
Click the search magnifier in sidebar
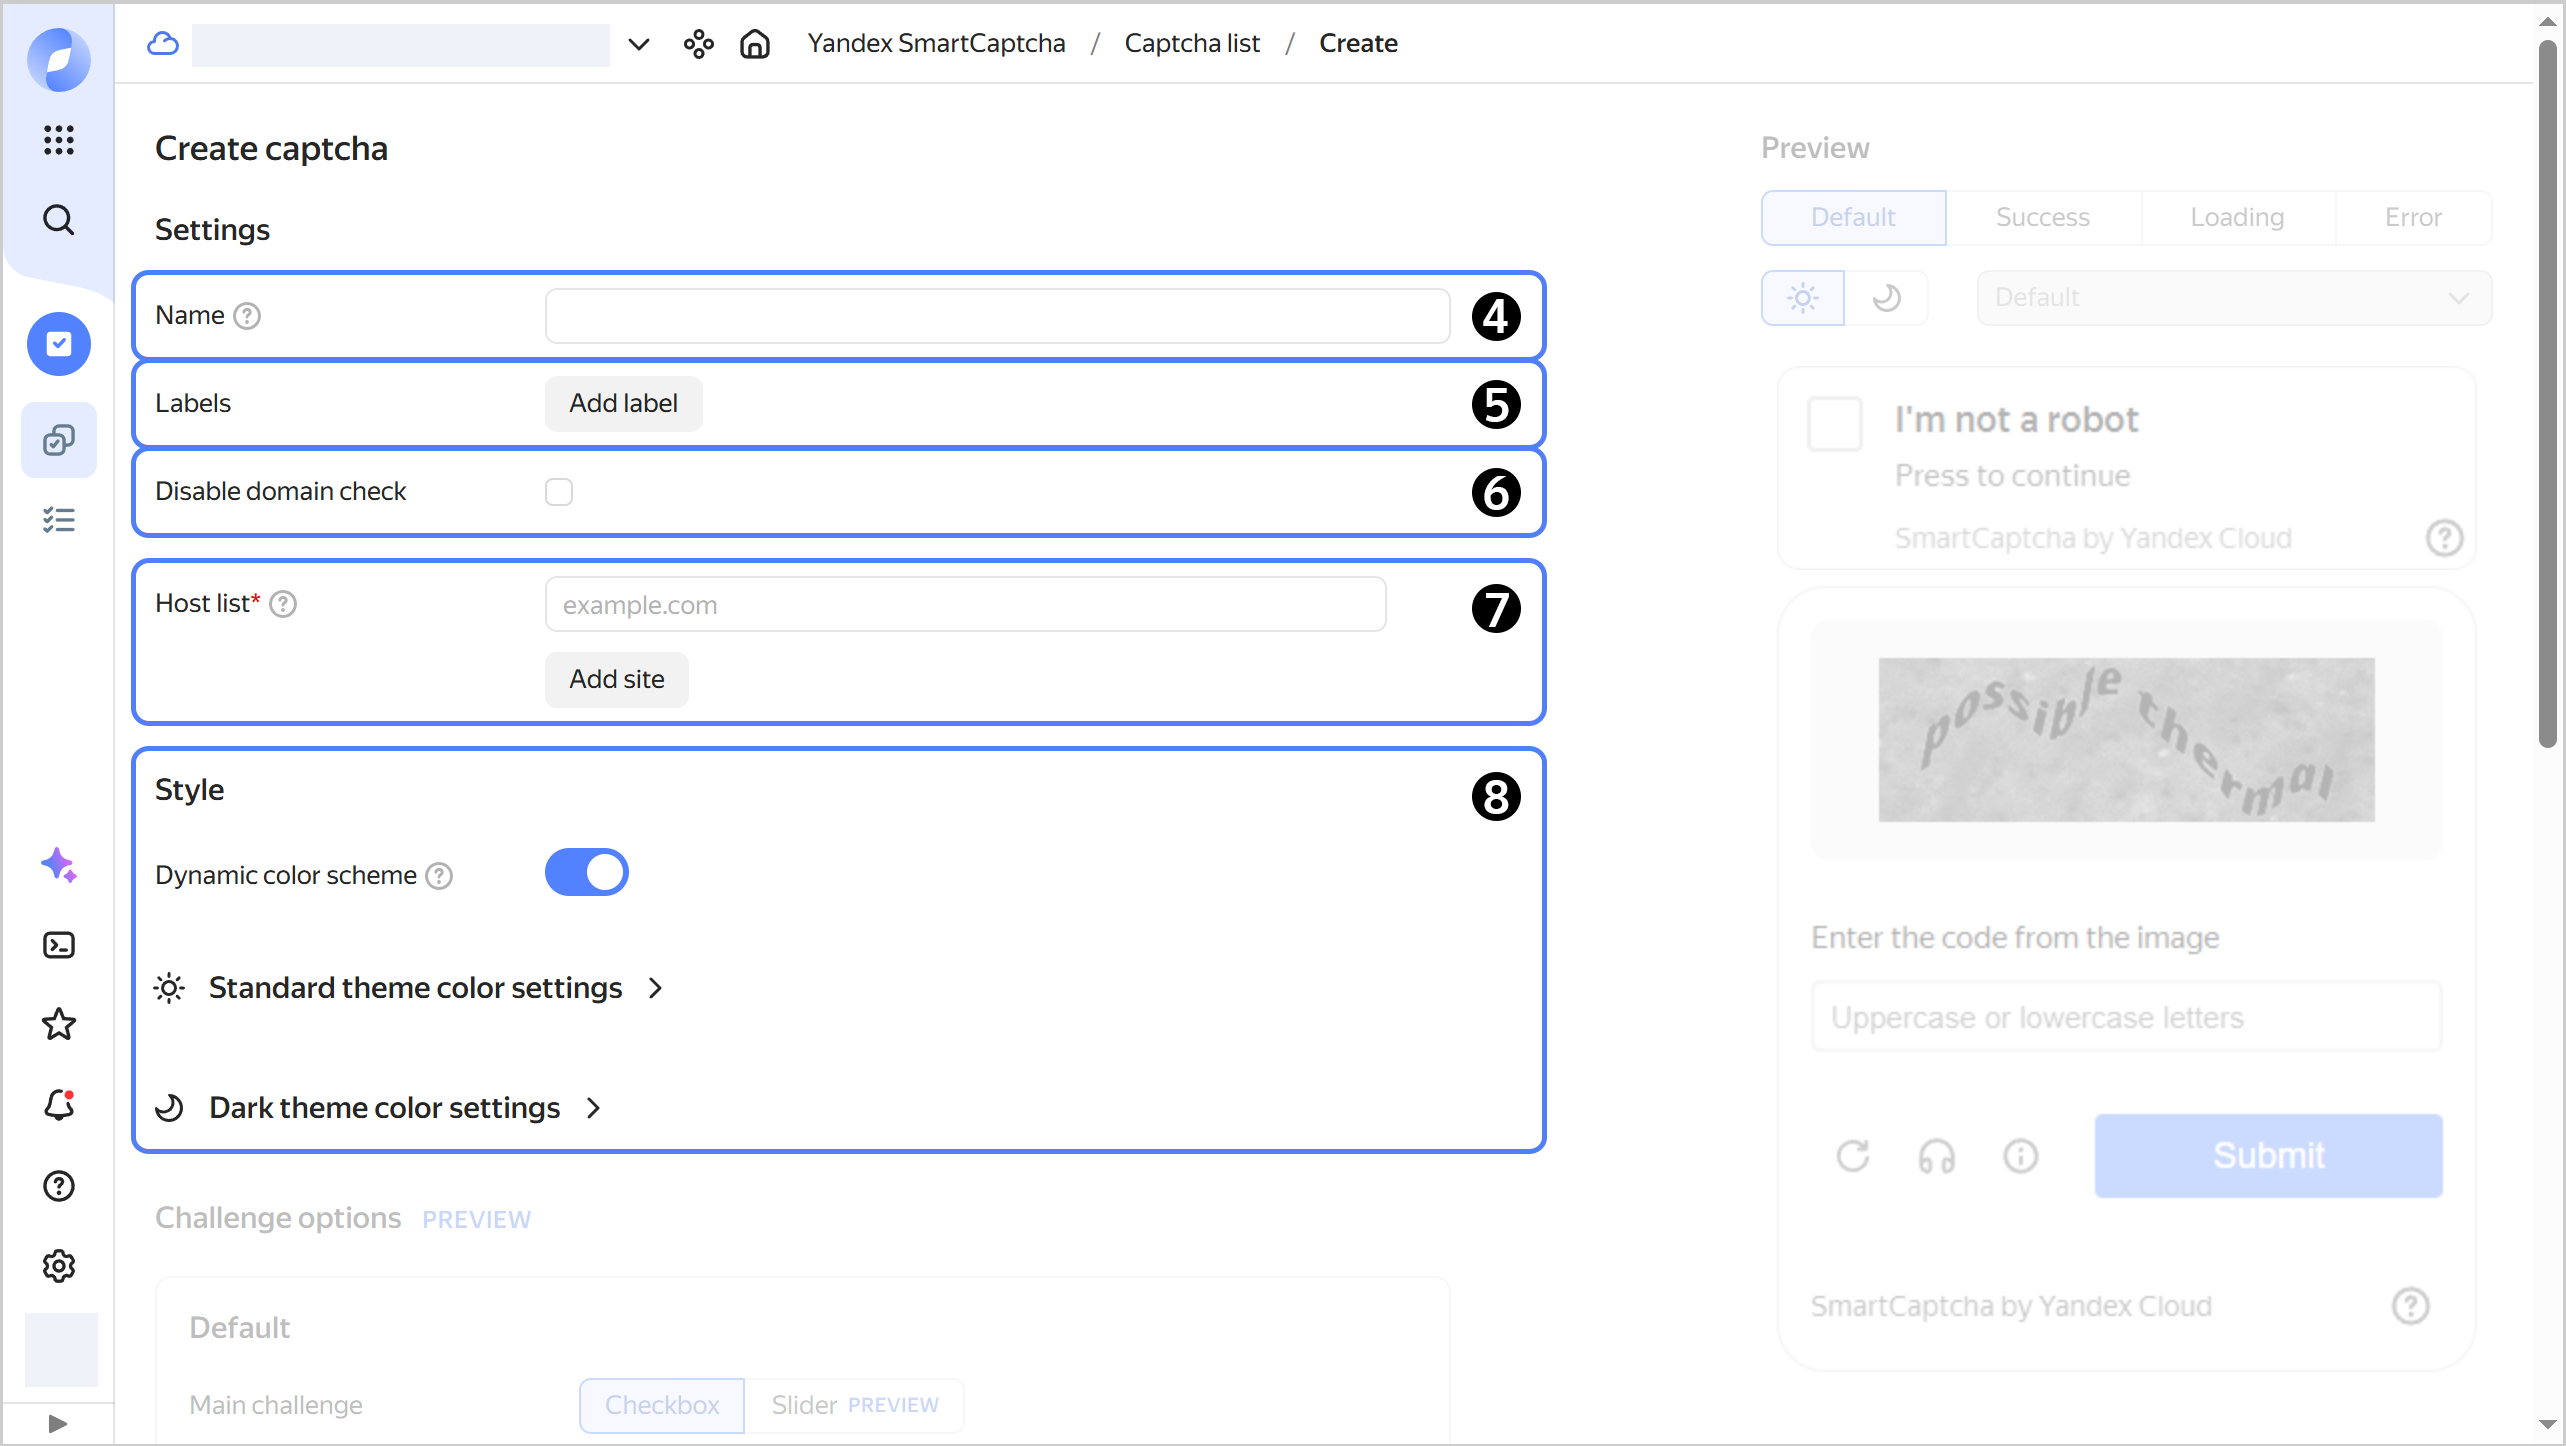59,220
